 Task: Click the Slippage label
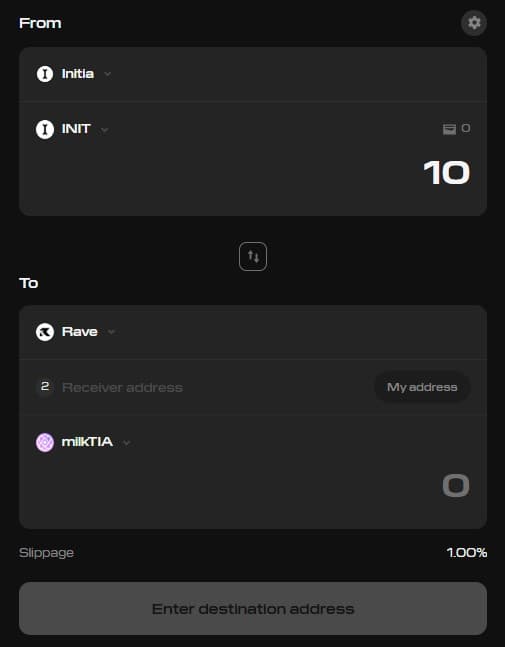(46, 553)
